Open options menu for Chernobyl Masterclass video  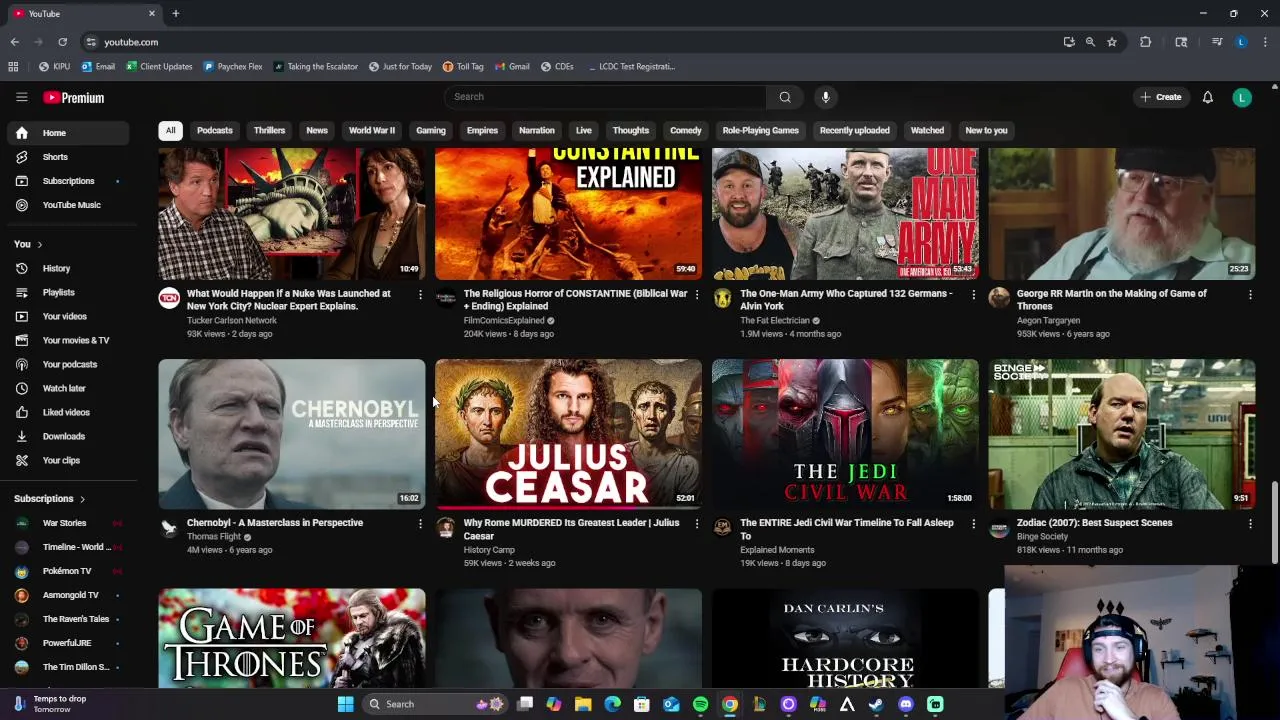point(420,523)
